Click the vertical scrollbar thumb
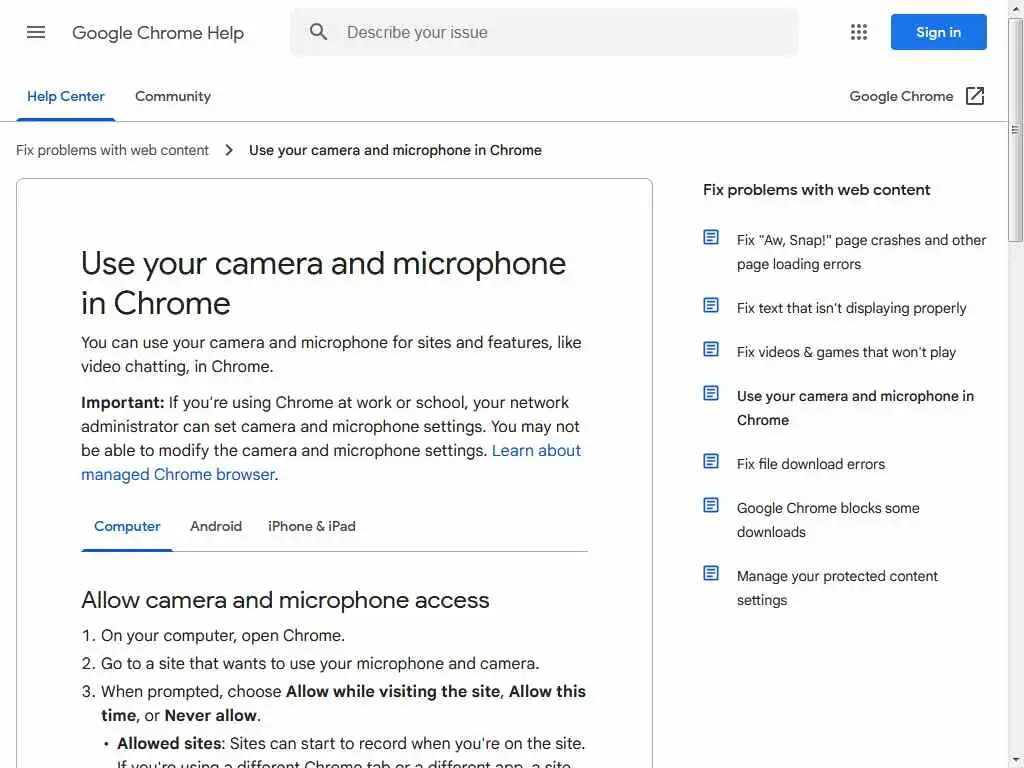The image size is (1024, 768). point(1015,131)
